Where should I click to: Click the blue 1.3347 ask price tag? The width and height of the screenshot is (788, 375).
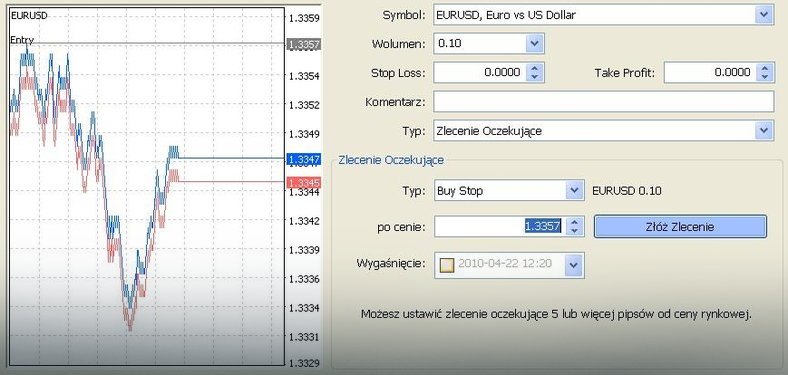click(x=304, y=159)
